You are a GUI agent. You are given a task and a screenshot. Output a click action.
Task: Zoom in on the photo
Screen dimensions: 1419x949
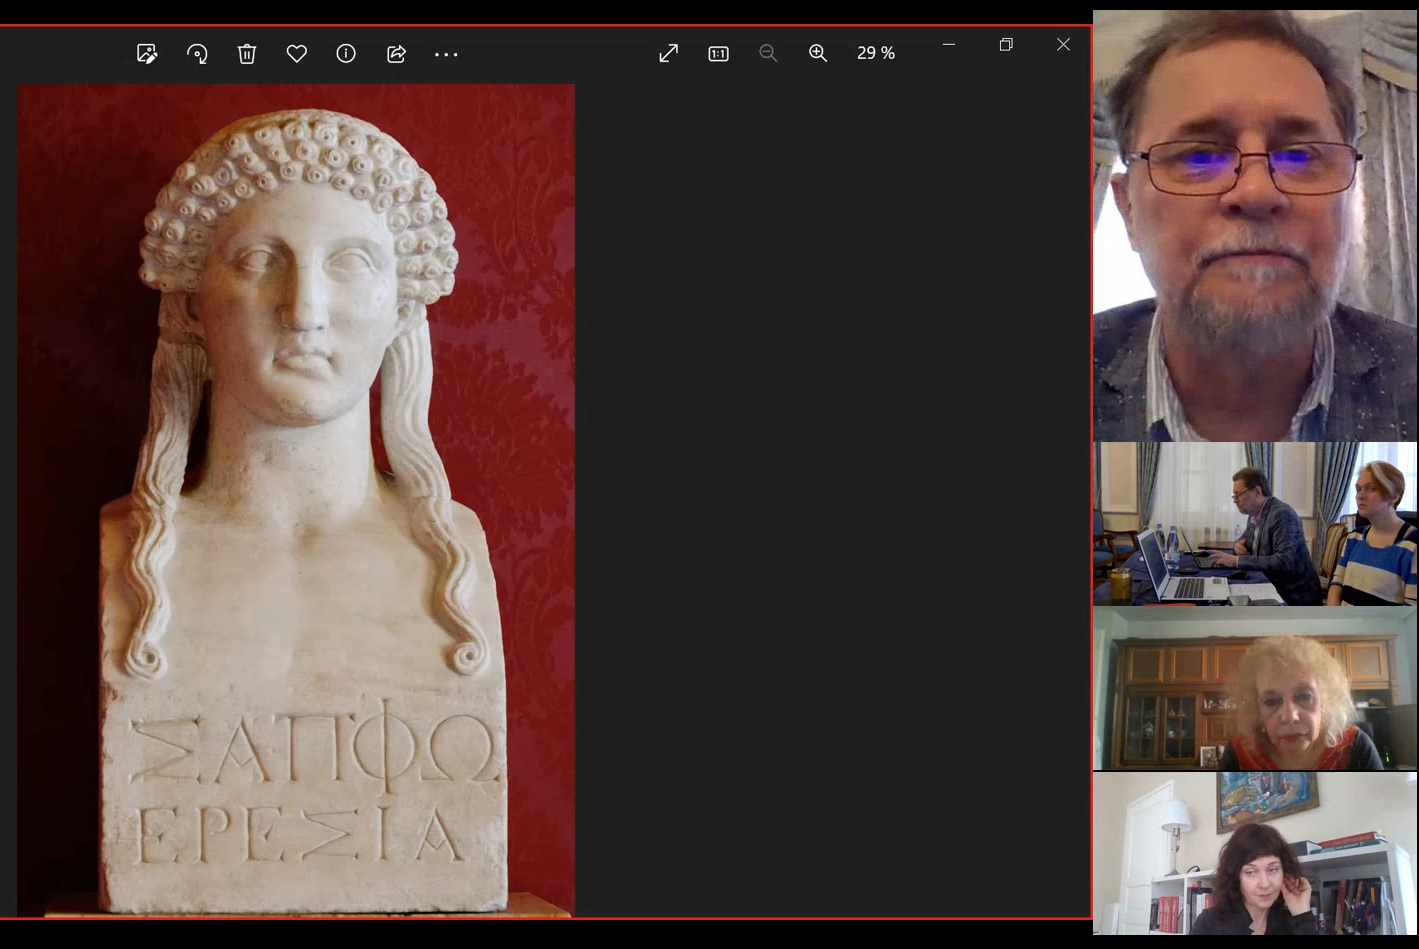[818, 53]
